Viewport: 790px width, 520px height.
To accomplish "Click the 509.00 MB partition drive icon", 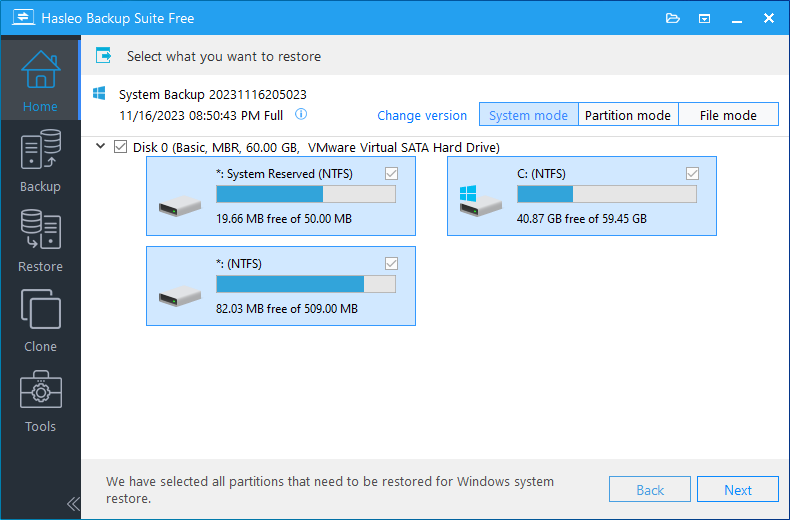I will pos(180,296).
